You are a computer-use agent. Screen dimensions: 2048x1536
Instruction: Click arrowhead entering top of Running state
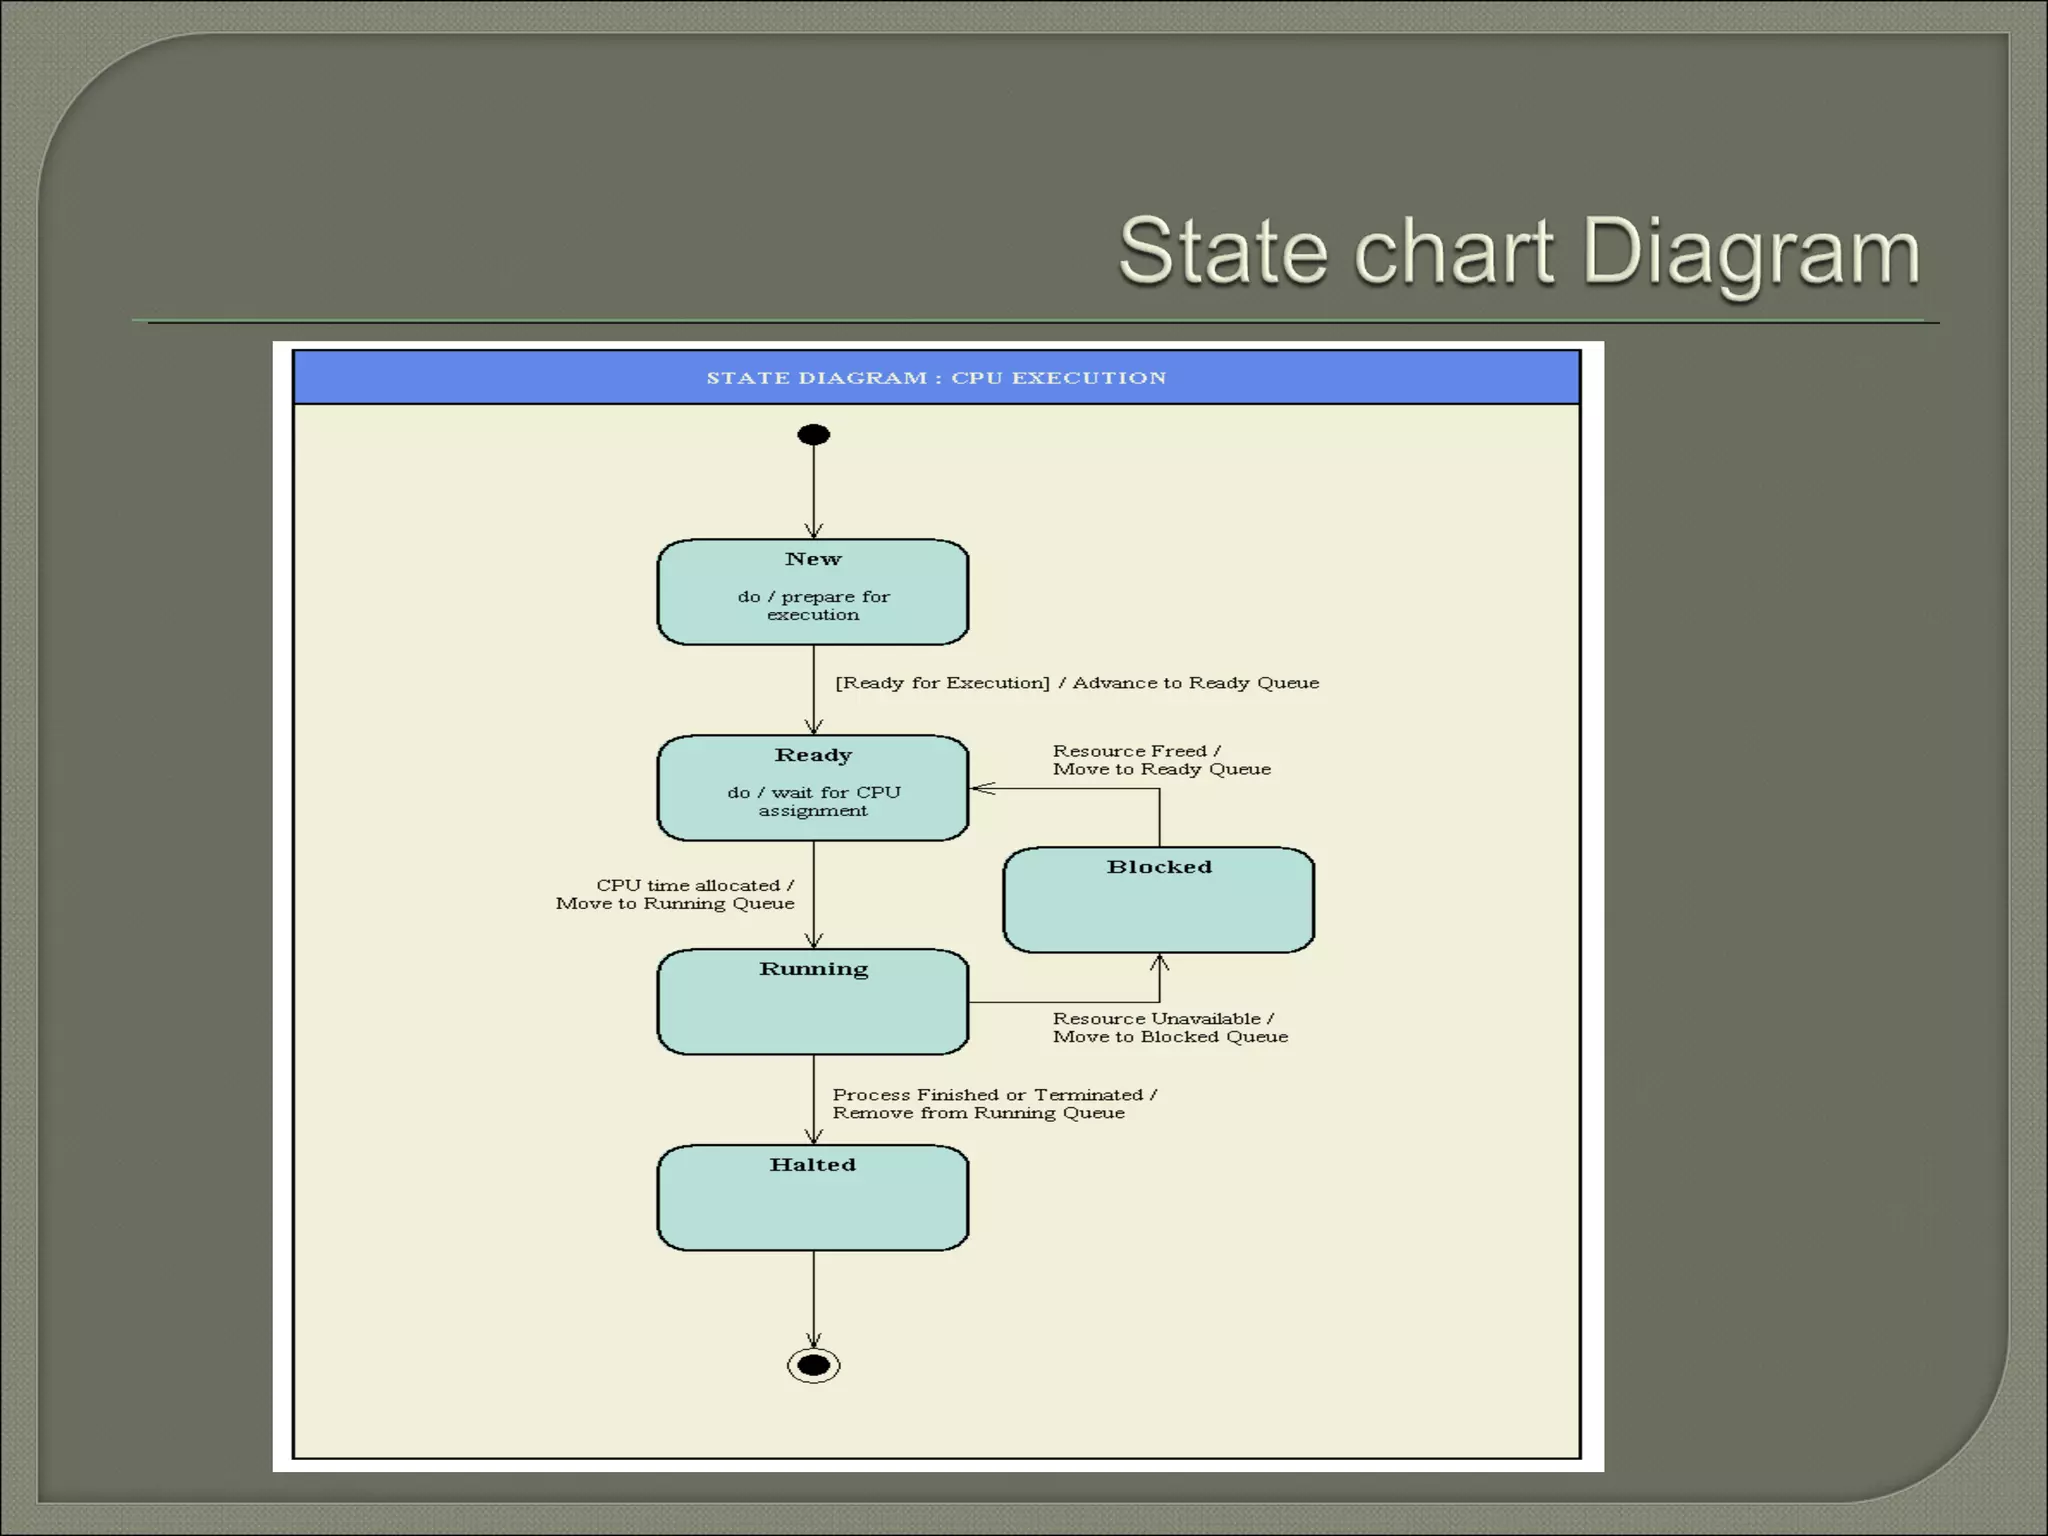813,940
